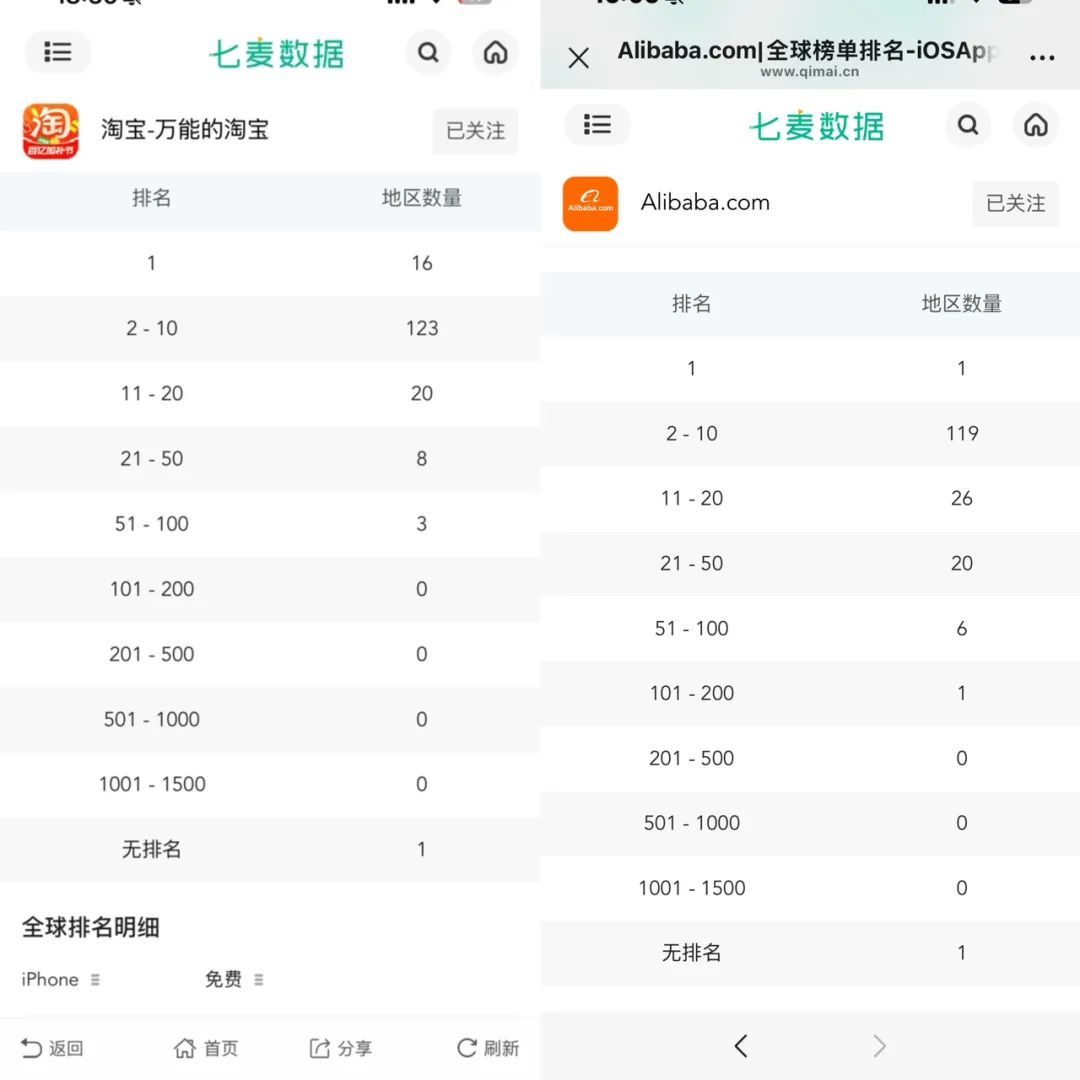Unfollow Alibaba.com via 已关注 button
The image size is (1080, 1080).
pos(1016,204)
